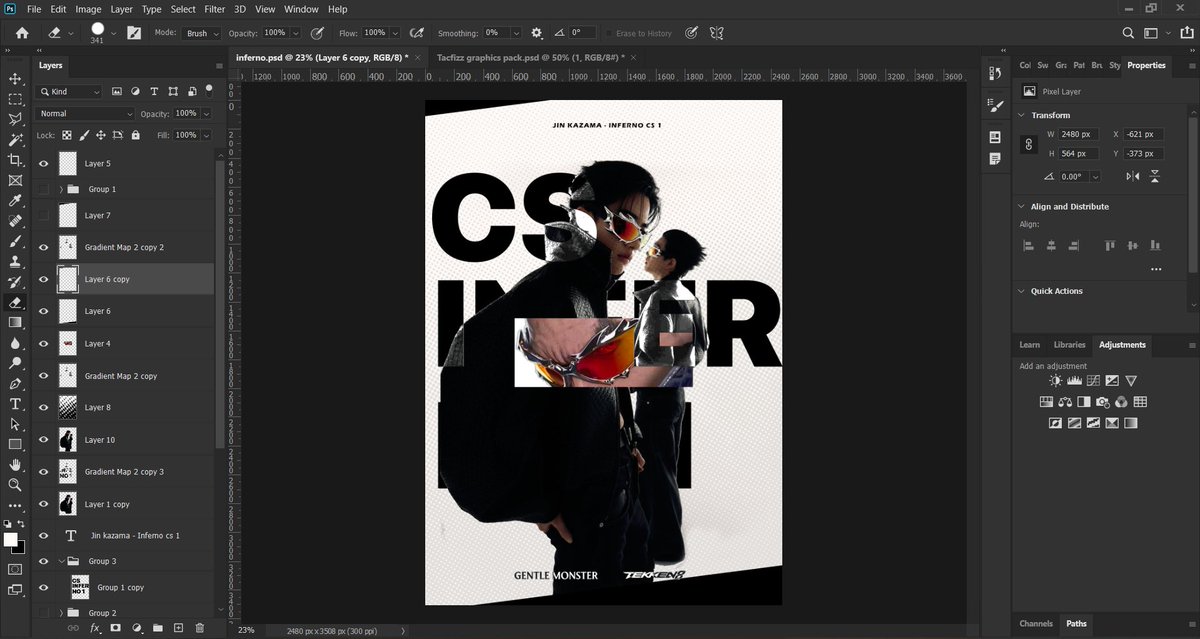This screenshot has height=639, width=1200.
Task: Select the Pen tool
Action: tap(15, 383)
